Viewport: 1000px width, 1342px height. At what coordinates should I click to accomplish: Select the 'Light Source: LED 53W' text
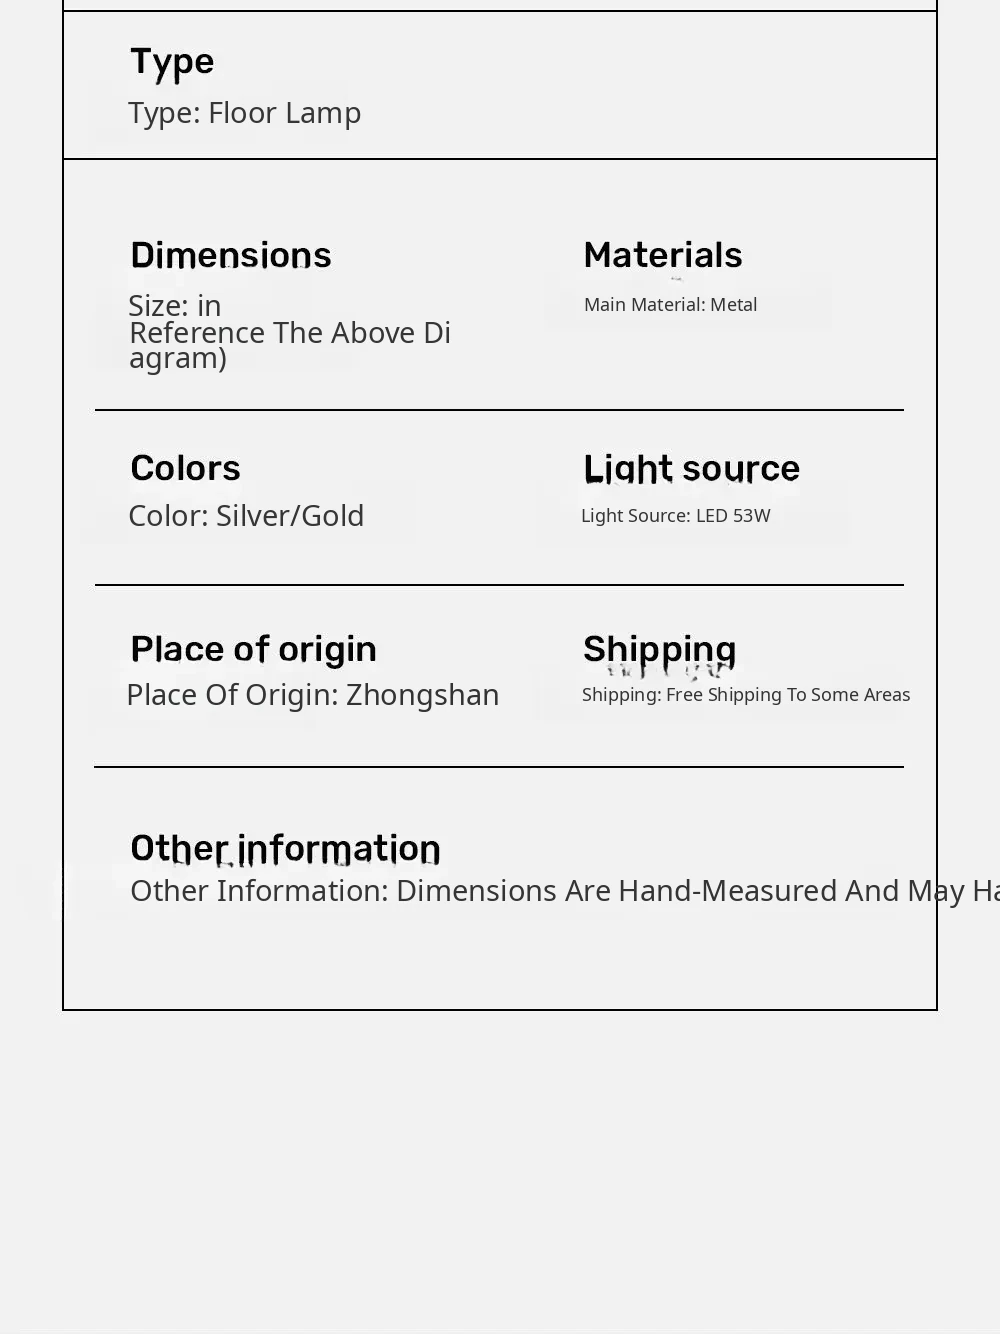[x=675, y=516]
